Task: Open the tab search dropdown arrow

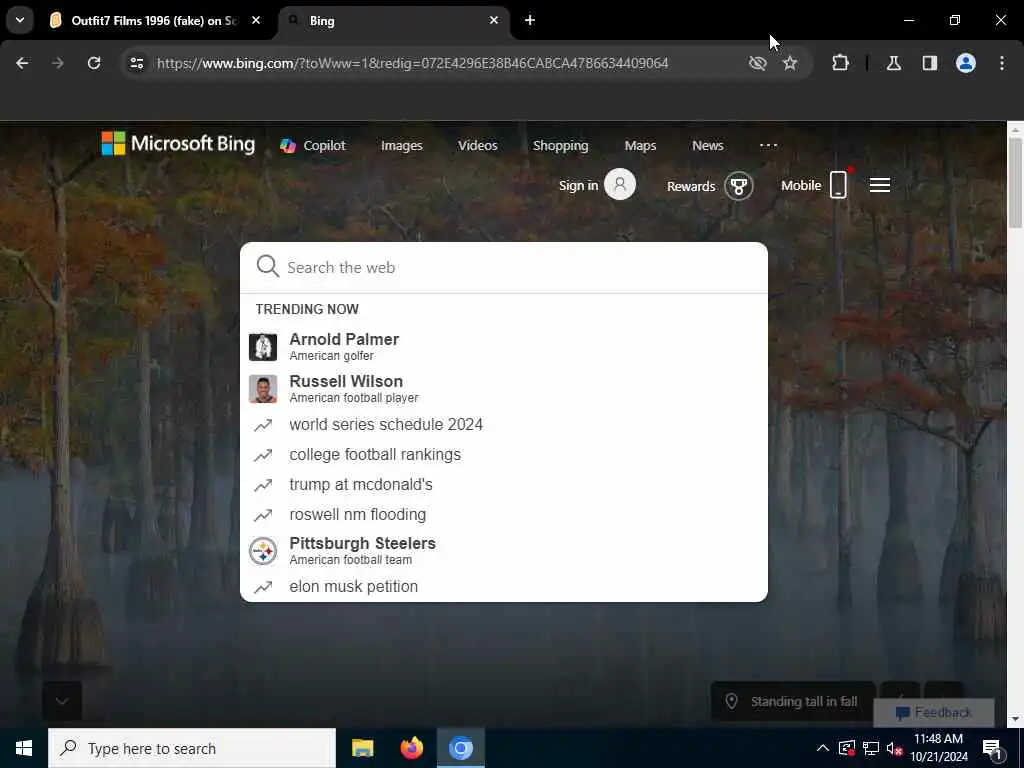Action: pos(20,20)
